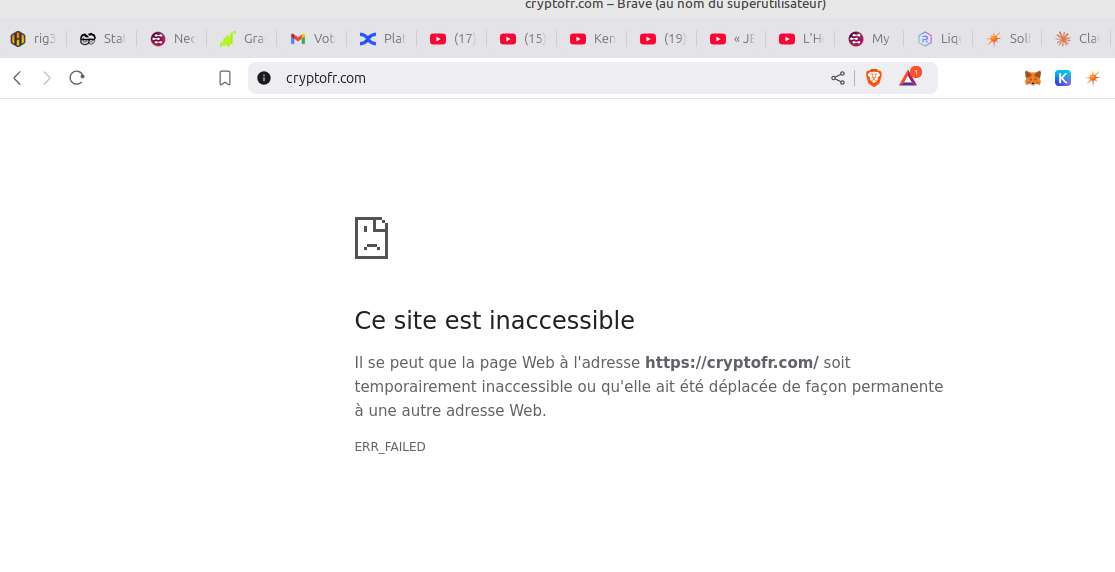This screenshot has height=572, width=1115.
Task: Switch to the Stat tab
Action: [102, 38]
